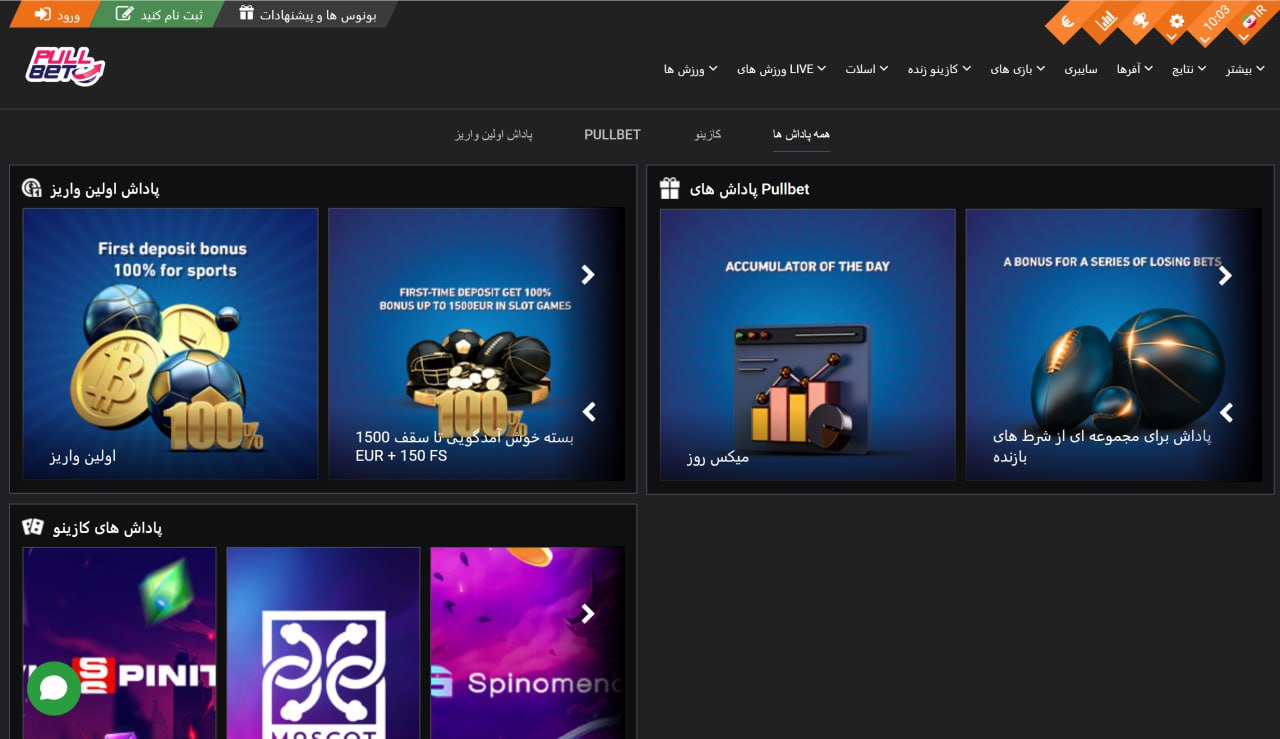Select the کازینو bonuses tab
The width and height of the screenshot is (1280, 739).
(x=708, y=134)
